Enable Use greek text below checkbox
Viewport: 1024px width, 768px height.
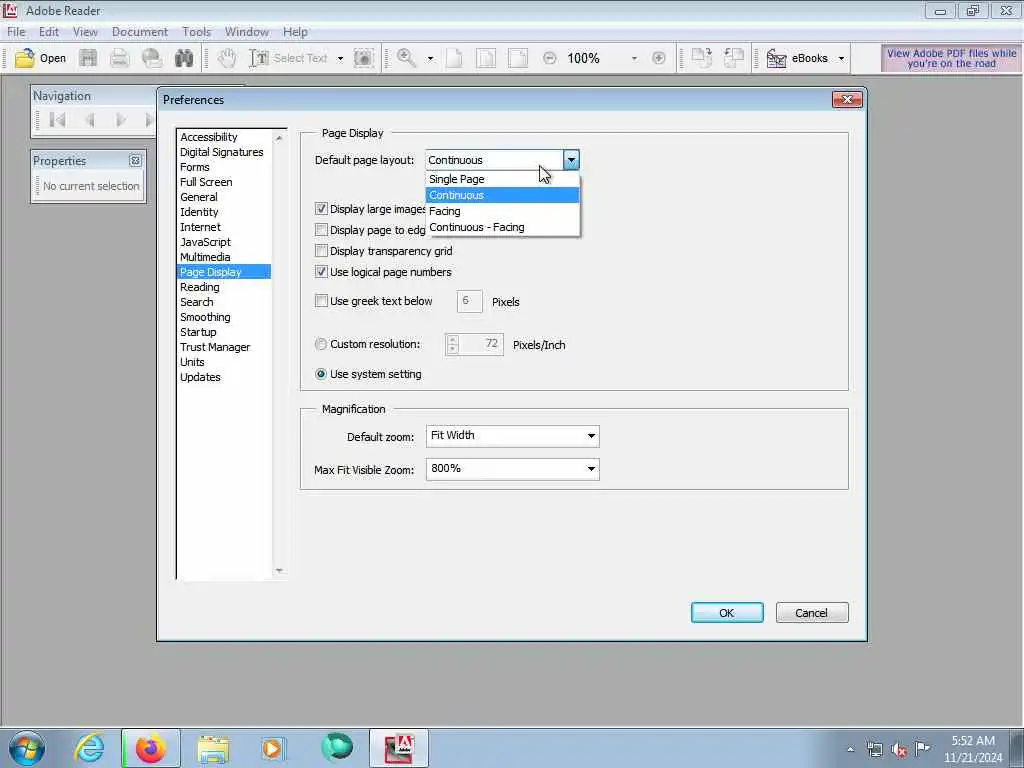(x=321, y=301)
